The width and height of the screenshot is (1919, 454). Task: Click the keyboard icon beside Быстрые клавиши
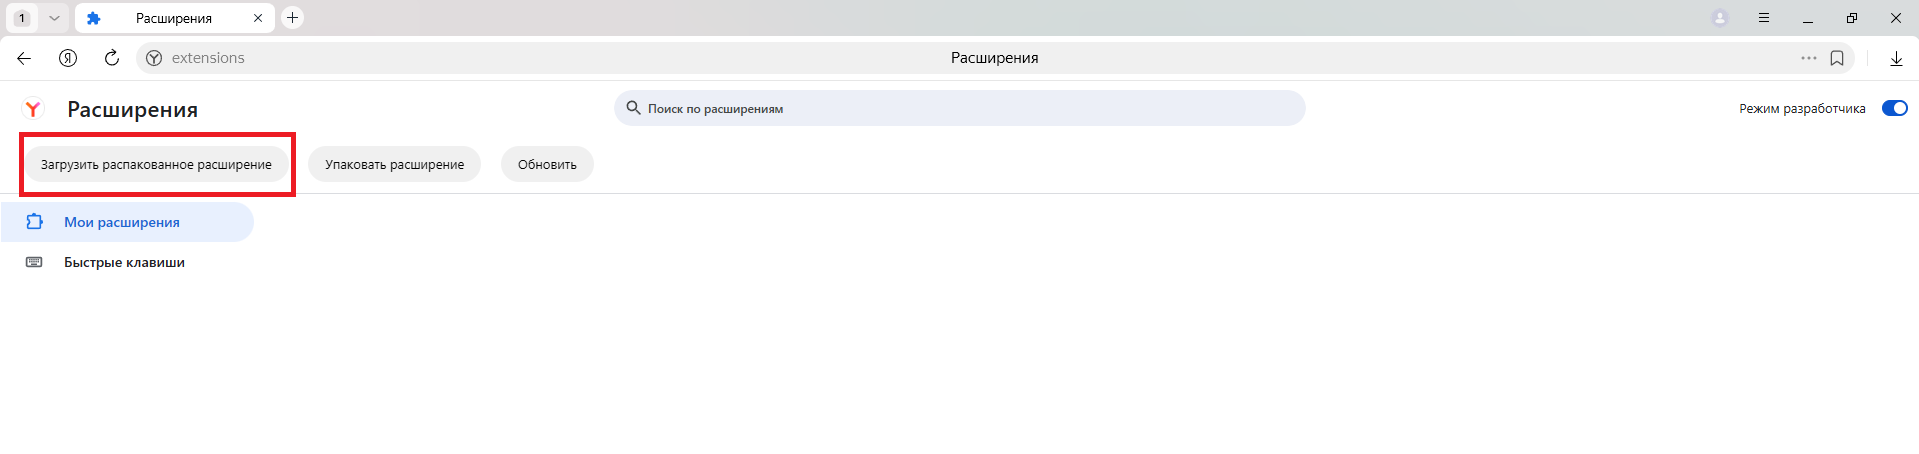(x=34, y=262)
